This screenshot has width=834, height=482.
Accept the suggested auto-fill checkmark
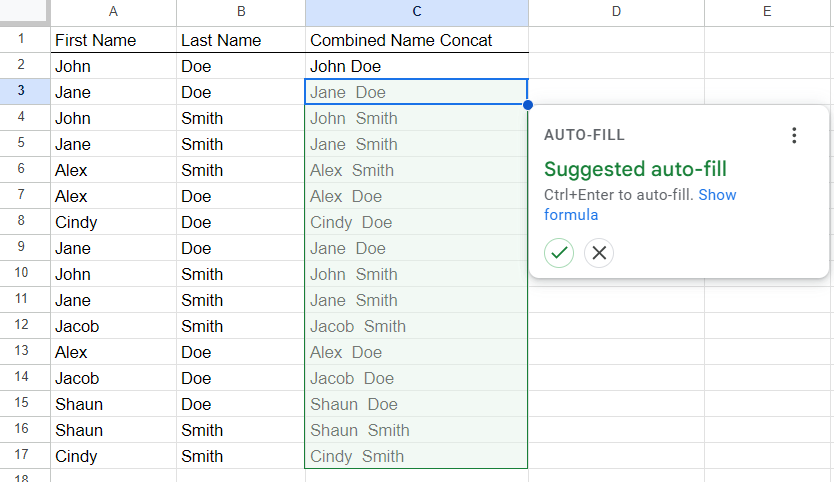558,253
